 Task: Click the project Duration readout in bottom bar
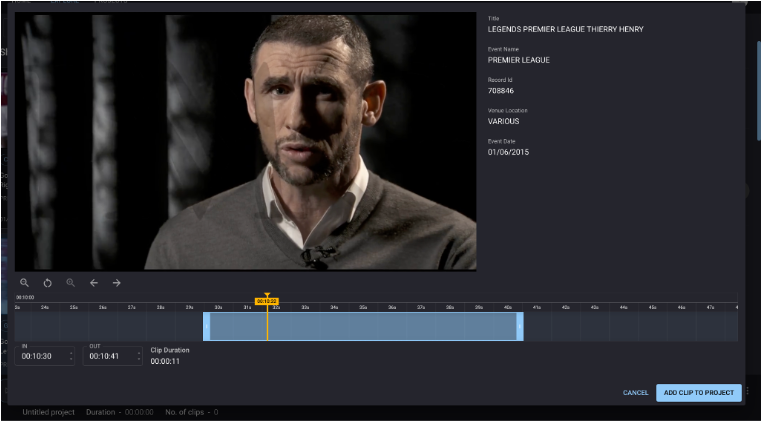120,412
